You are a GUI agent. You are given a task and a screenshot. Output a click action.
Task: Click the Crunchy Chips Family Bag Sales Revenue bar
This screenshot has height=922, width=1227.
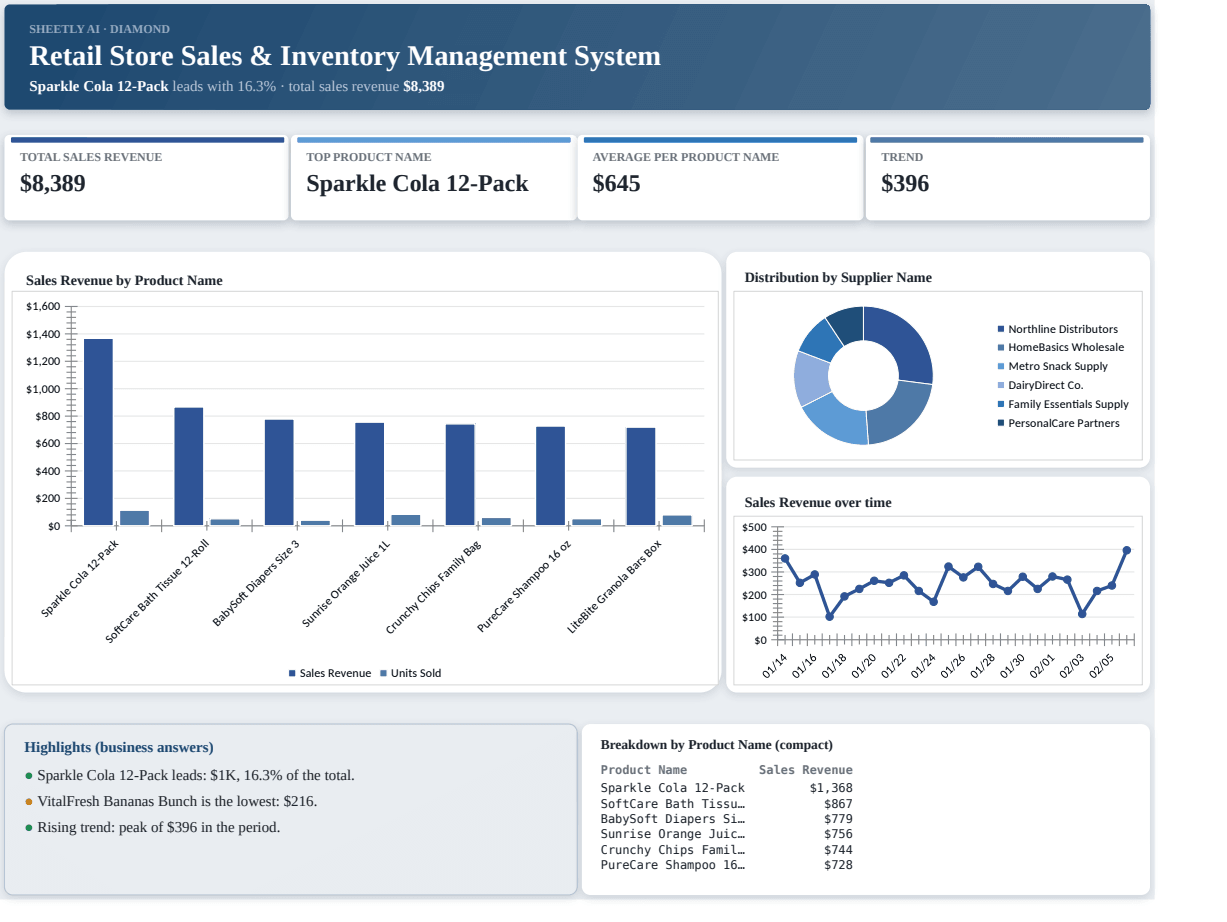pos(460,475)
